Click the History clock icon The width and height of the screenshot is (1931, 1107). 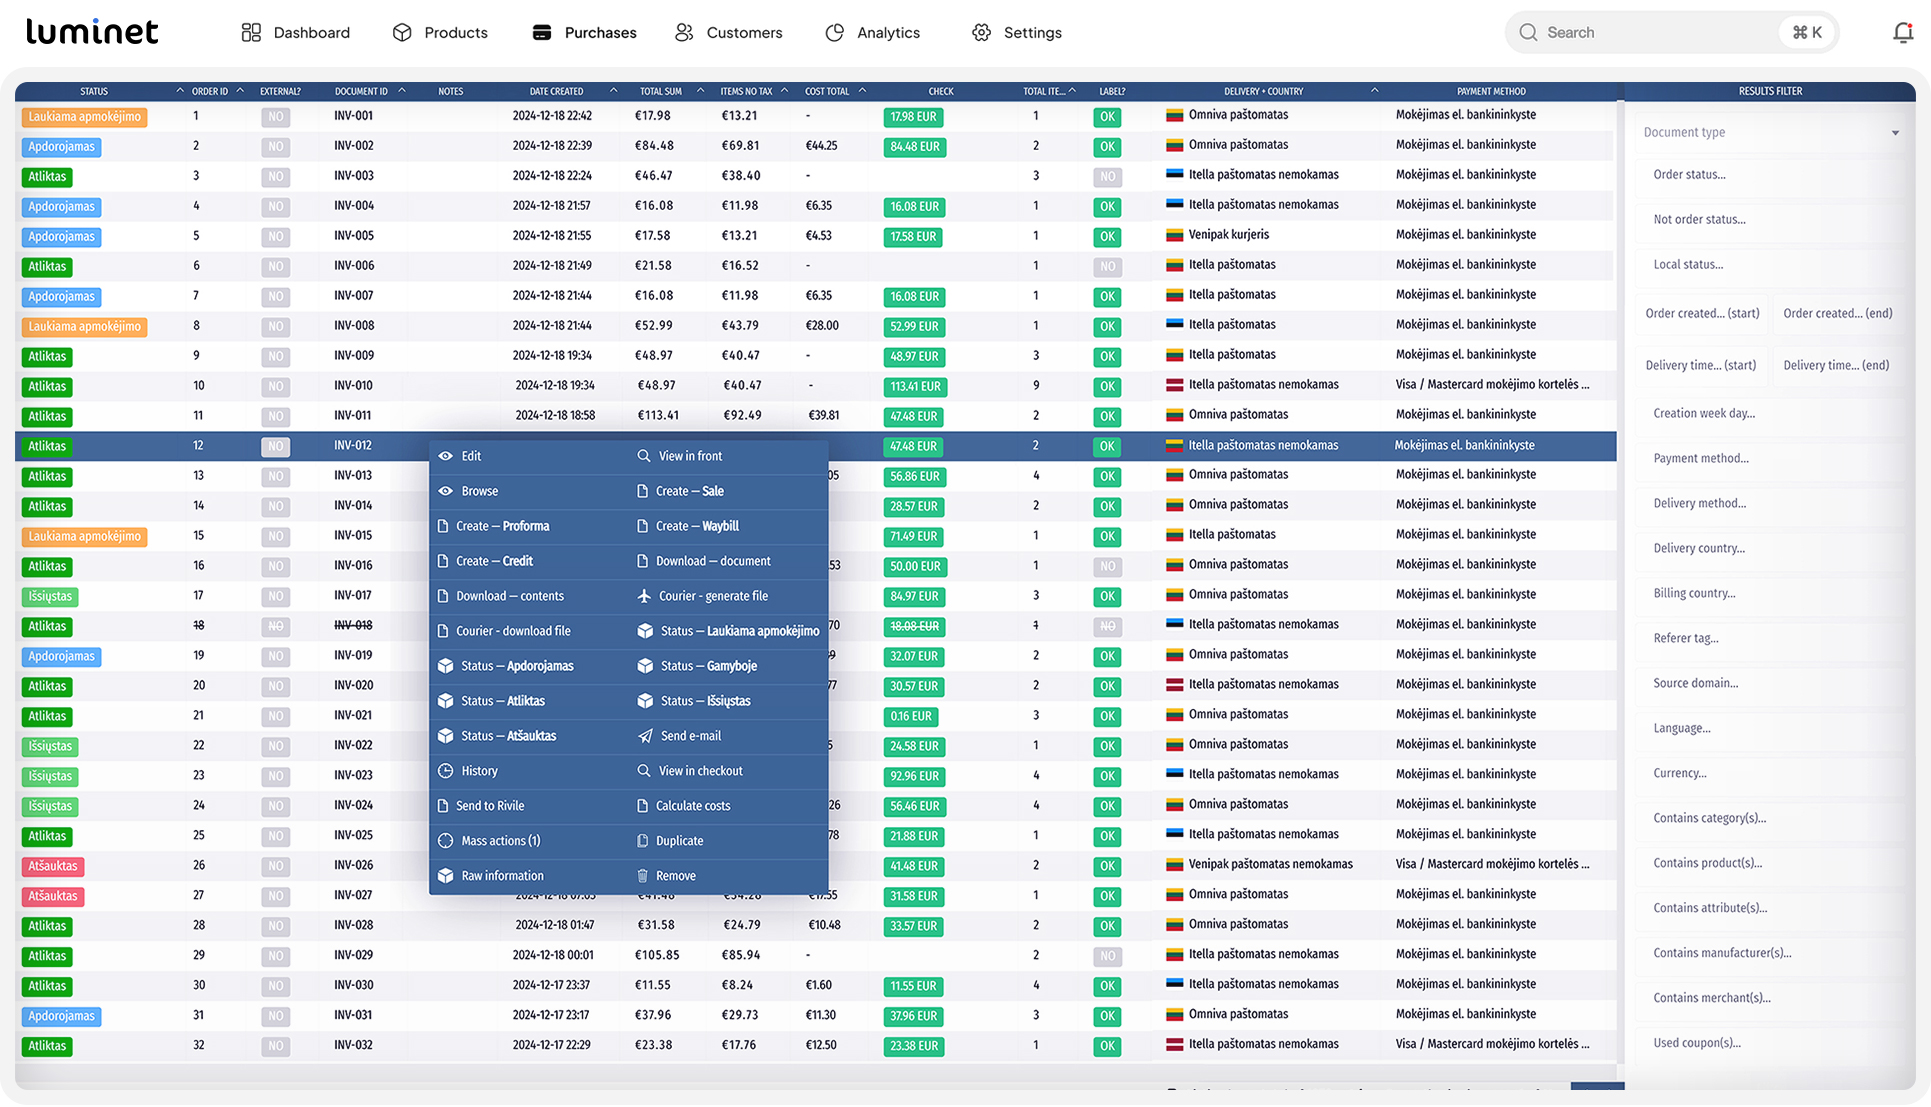tap(446, 771)
